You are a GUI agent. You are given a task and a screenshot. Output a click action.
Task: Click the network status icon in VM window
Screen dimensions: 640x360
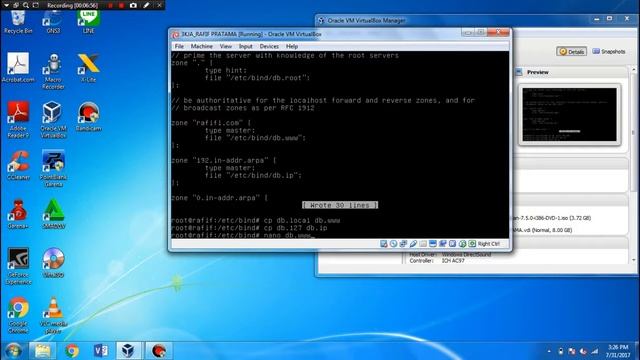point(403,244)
